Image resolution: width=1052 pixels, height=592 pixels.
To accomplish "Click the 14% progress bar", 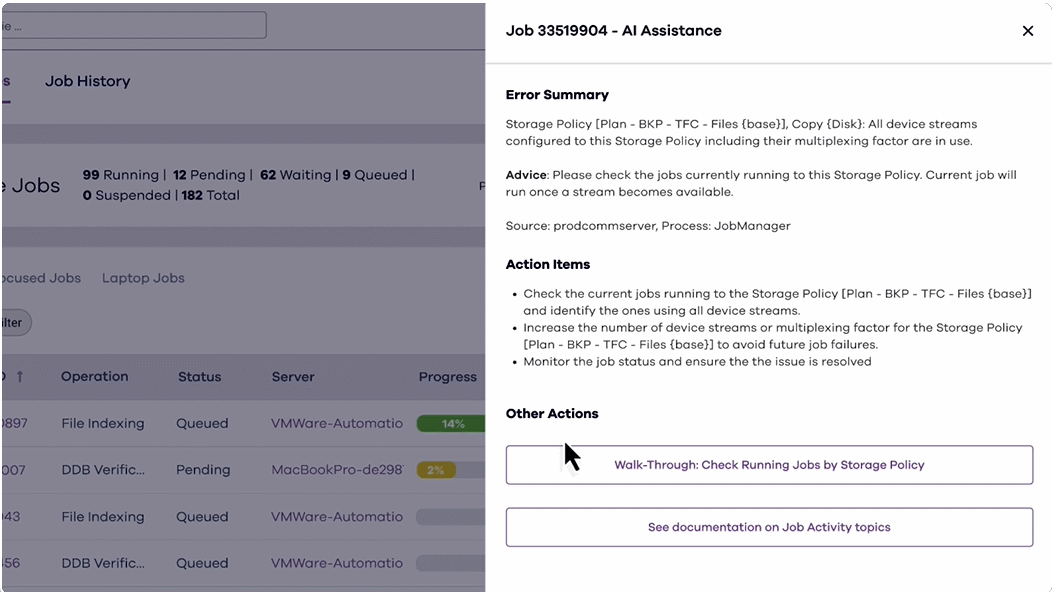I will [451, 424].
